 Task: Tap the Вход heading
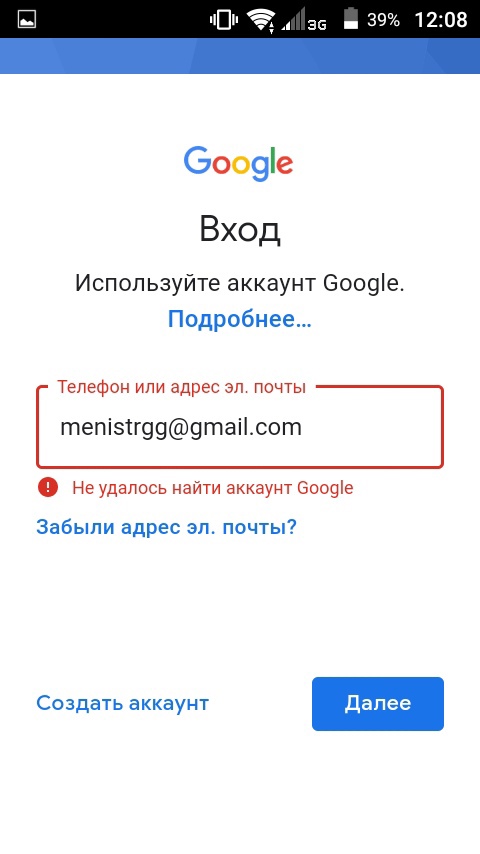(x=240, y=230)
